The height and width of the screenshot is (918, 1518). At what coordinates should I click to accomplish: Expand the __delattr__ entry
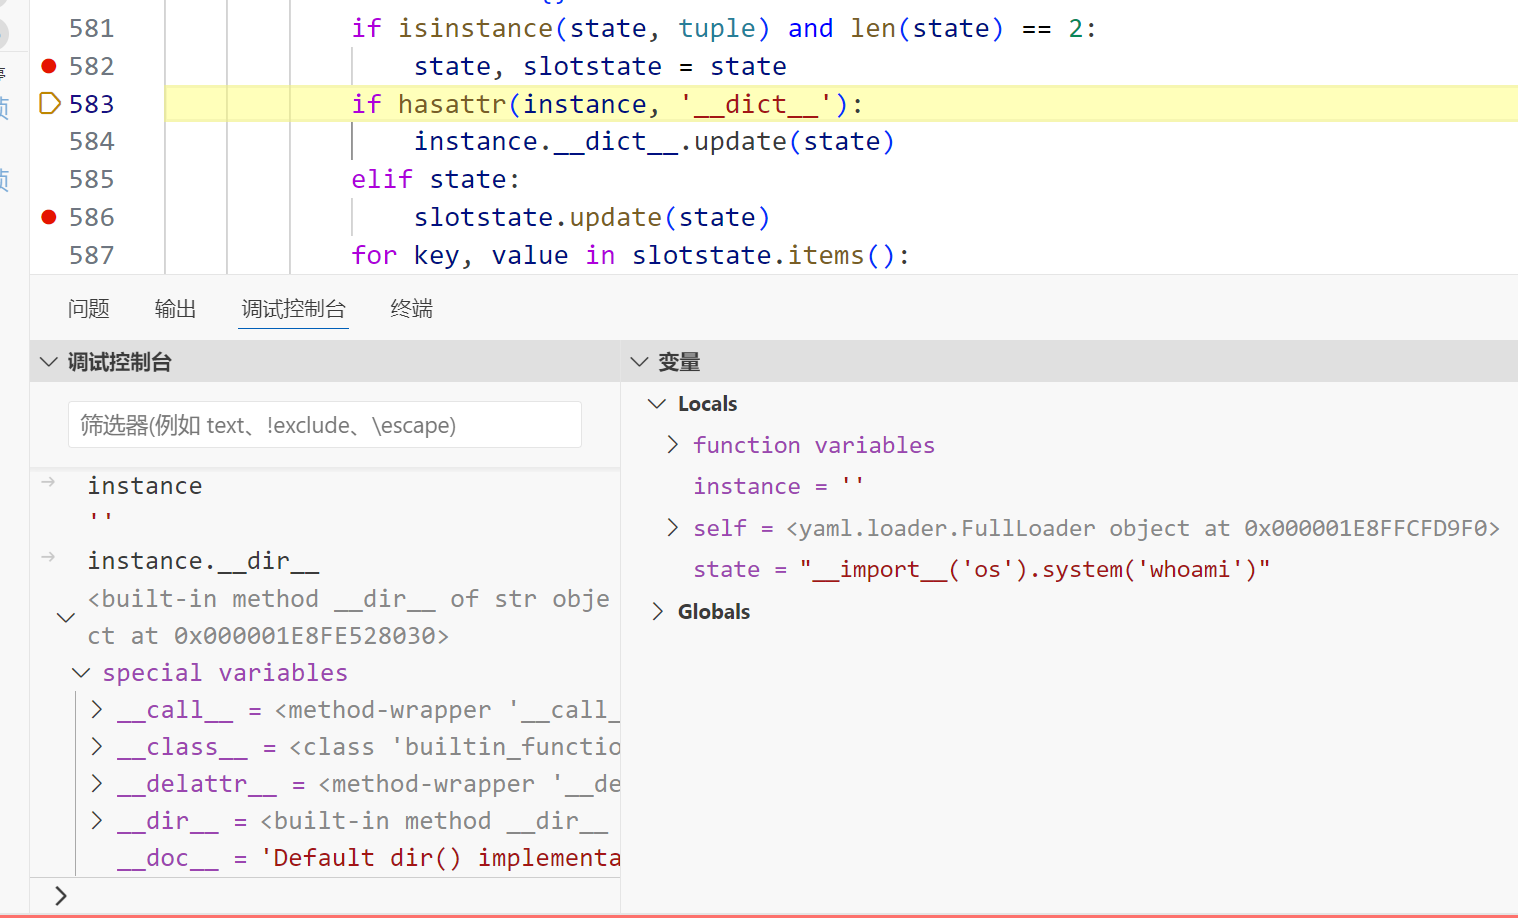(x=97, y=784)
